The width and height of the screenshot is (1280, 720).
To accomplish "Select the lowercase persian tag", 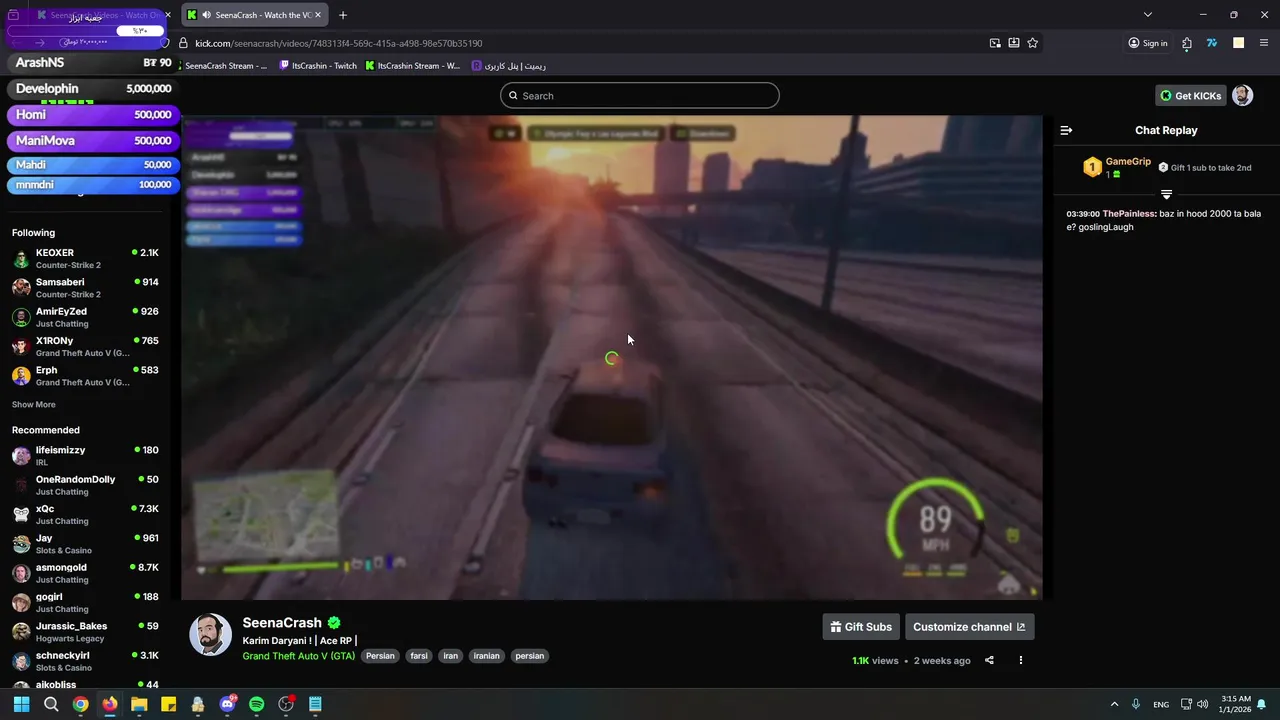I will pyautogui.click(x=530, y=656).
